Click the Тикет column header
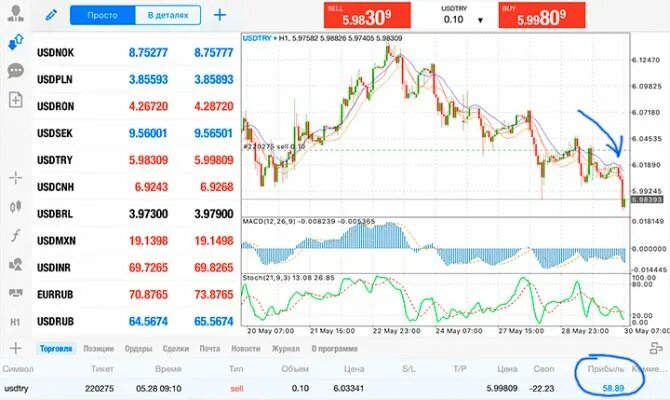This screenshot has width=670, height=400. [x=102, y=369]
